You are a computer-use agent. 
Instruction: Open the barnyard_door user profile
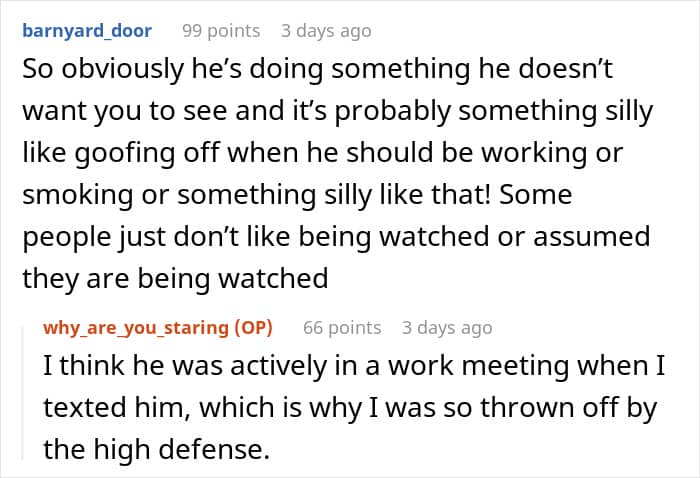coord(86,30)
